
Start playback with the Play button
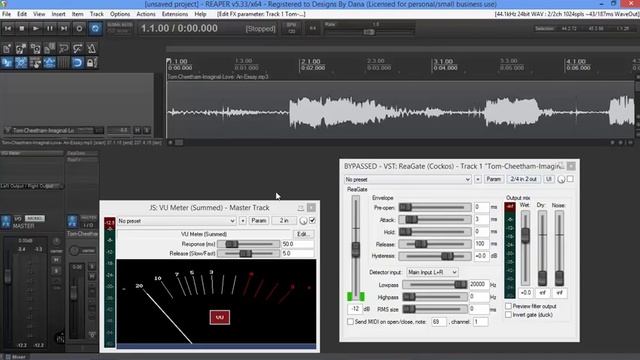click(x=36, y=29)
